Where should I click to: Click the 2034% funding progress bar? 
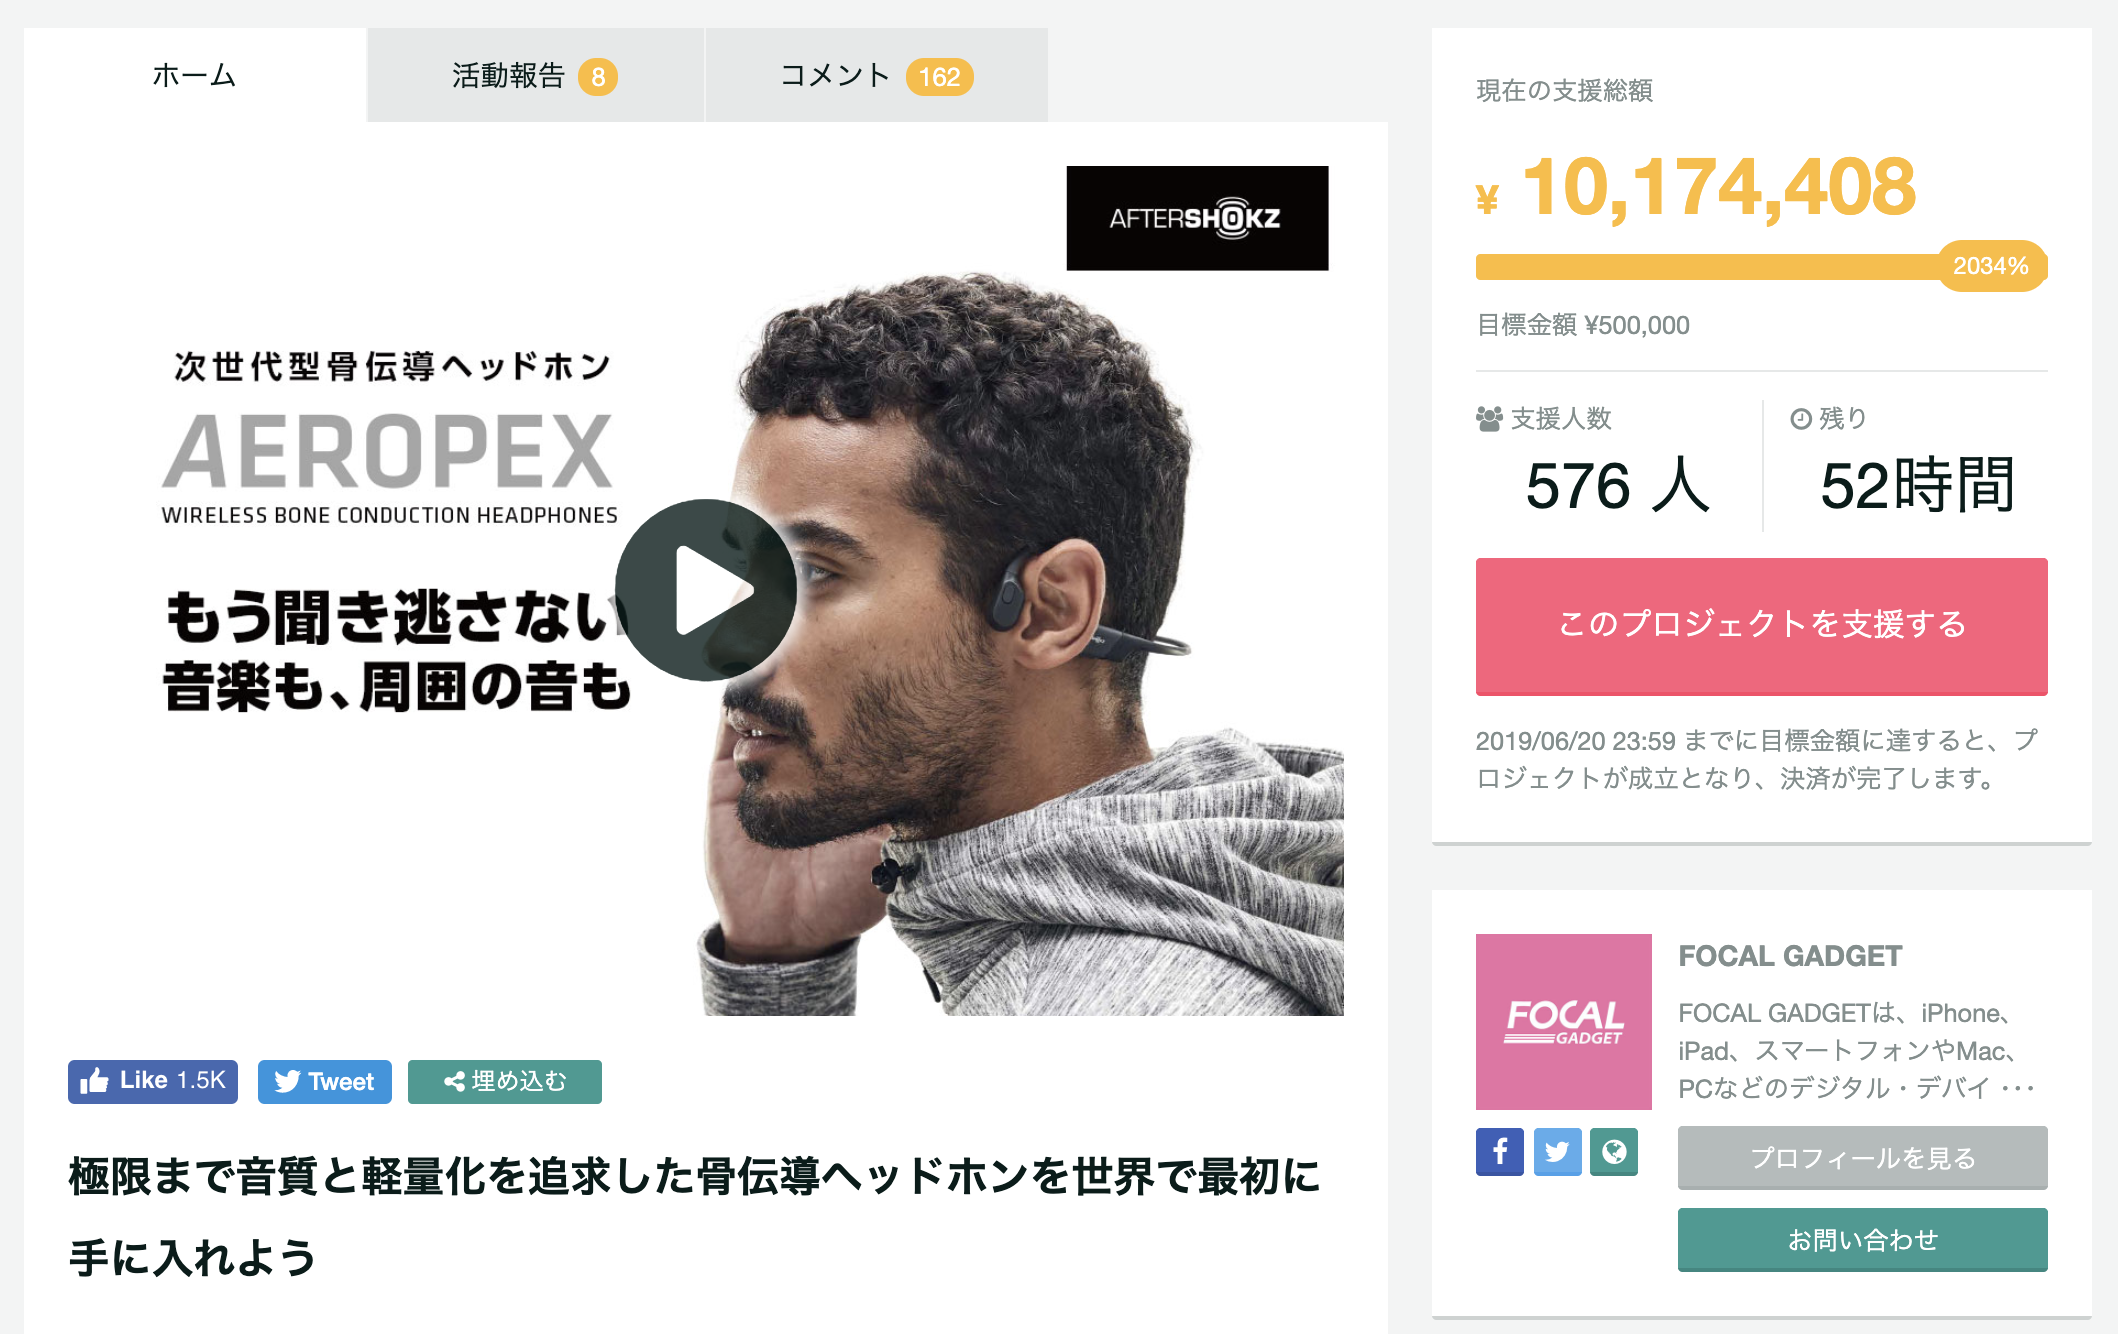pos(1761,266)
